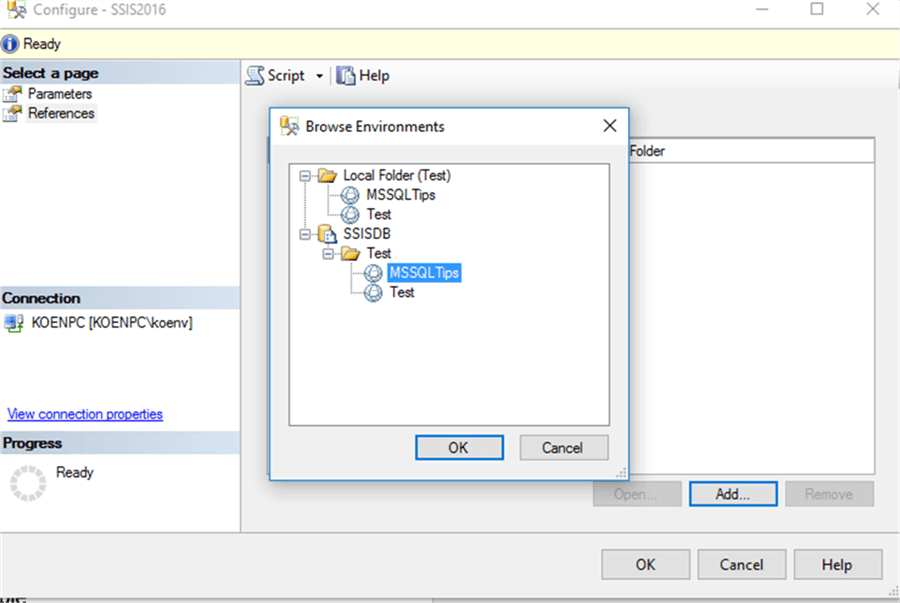The height and width of the screenshot is (603, 900).
Task: Click the Test folder icon under SSISDB
Action: click(x=350, y=253)
